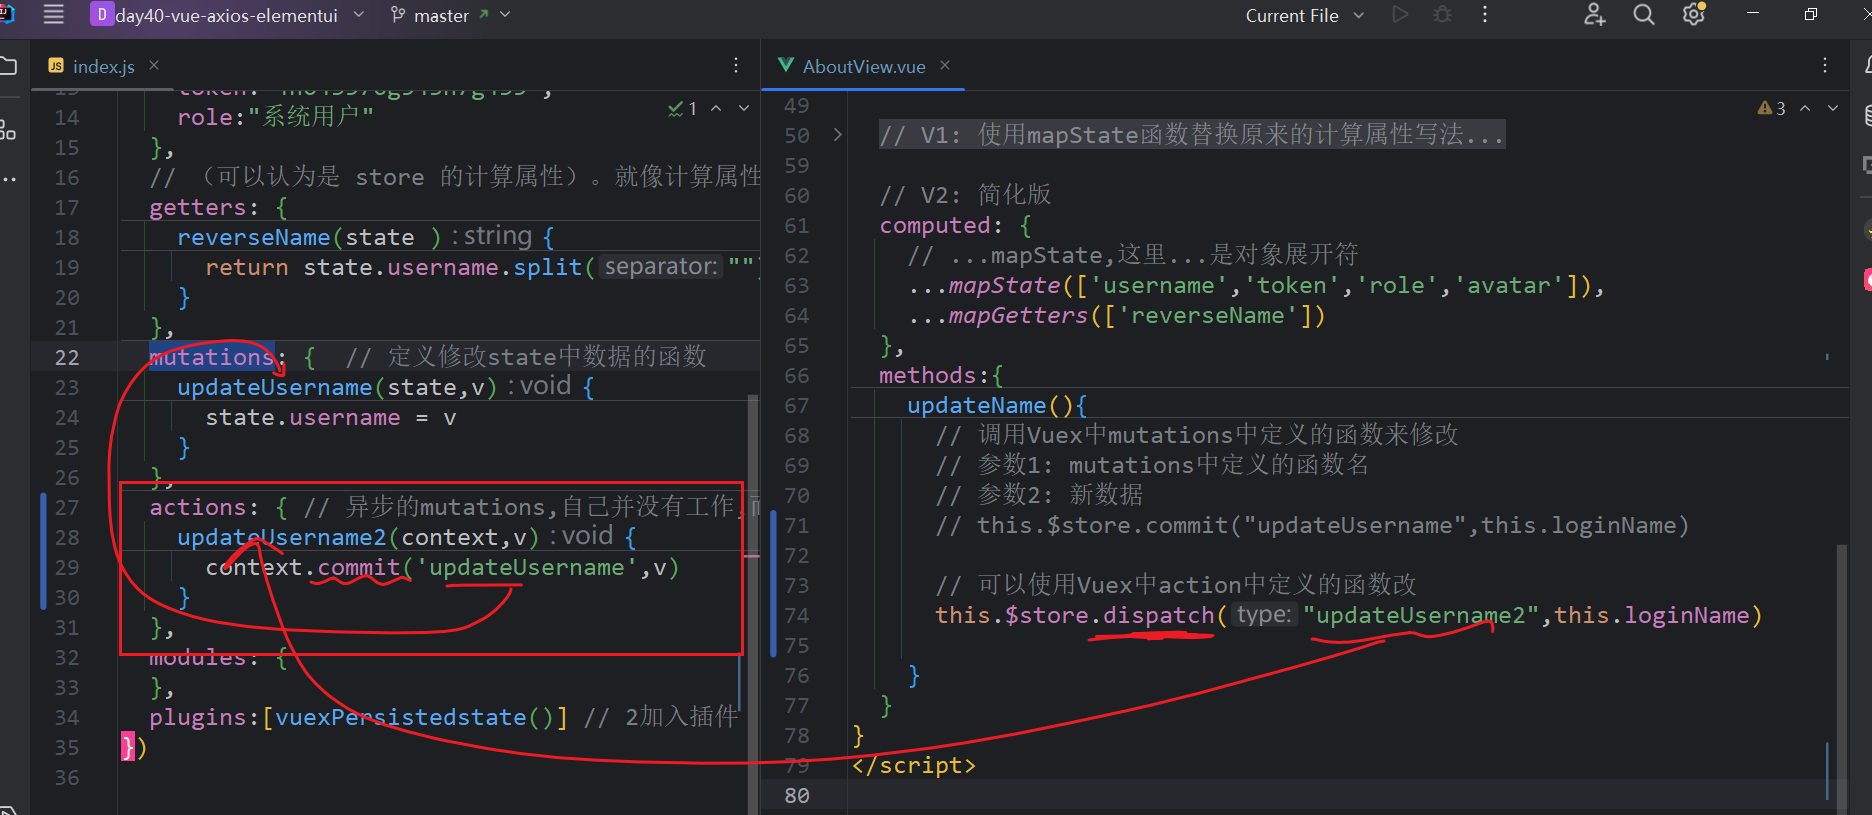The image size is (1872, 815).
Task: Click the Run (play) icon
Action: coord(1400,15)
